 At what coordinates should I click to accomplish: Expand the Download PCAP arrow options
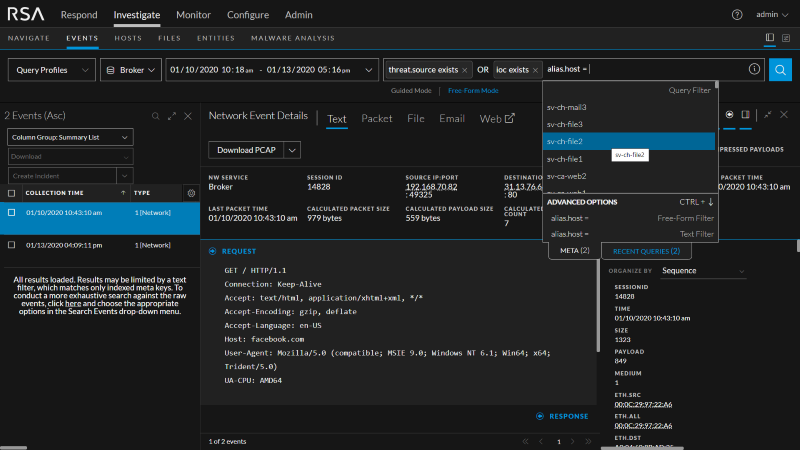pos(292,150)
